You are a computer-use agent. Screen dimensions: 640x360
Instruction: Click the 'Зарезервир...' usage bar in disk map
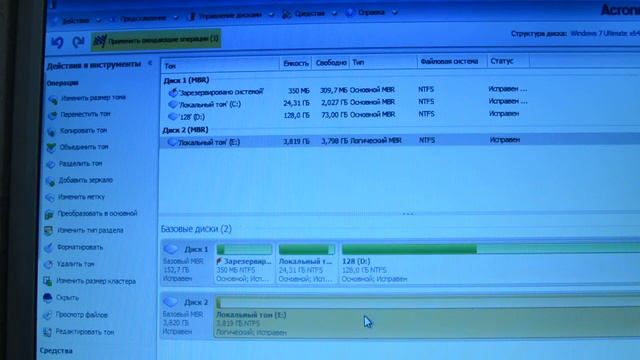point(244,249)
